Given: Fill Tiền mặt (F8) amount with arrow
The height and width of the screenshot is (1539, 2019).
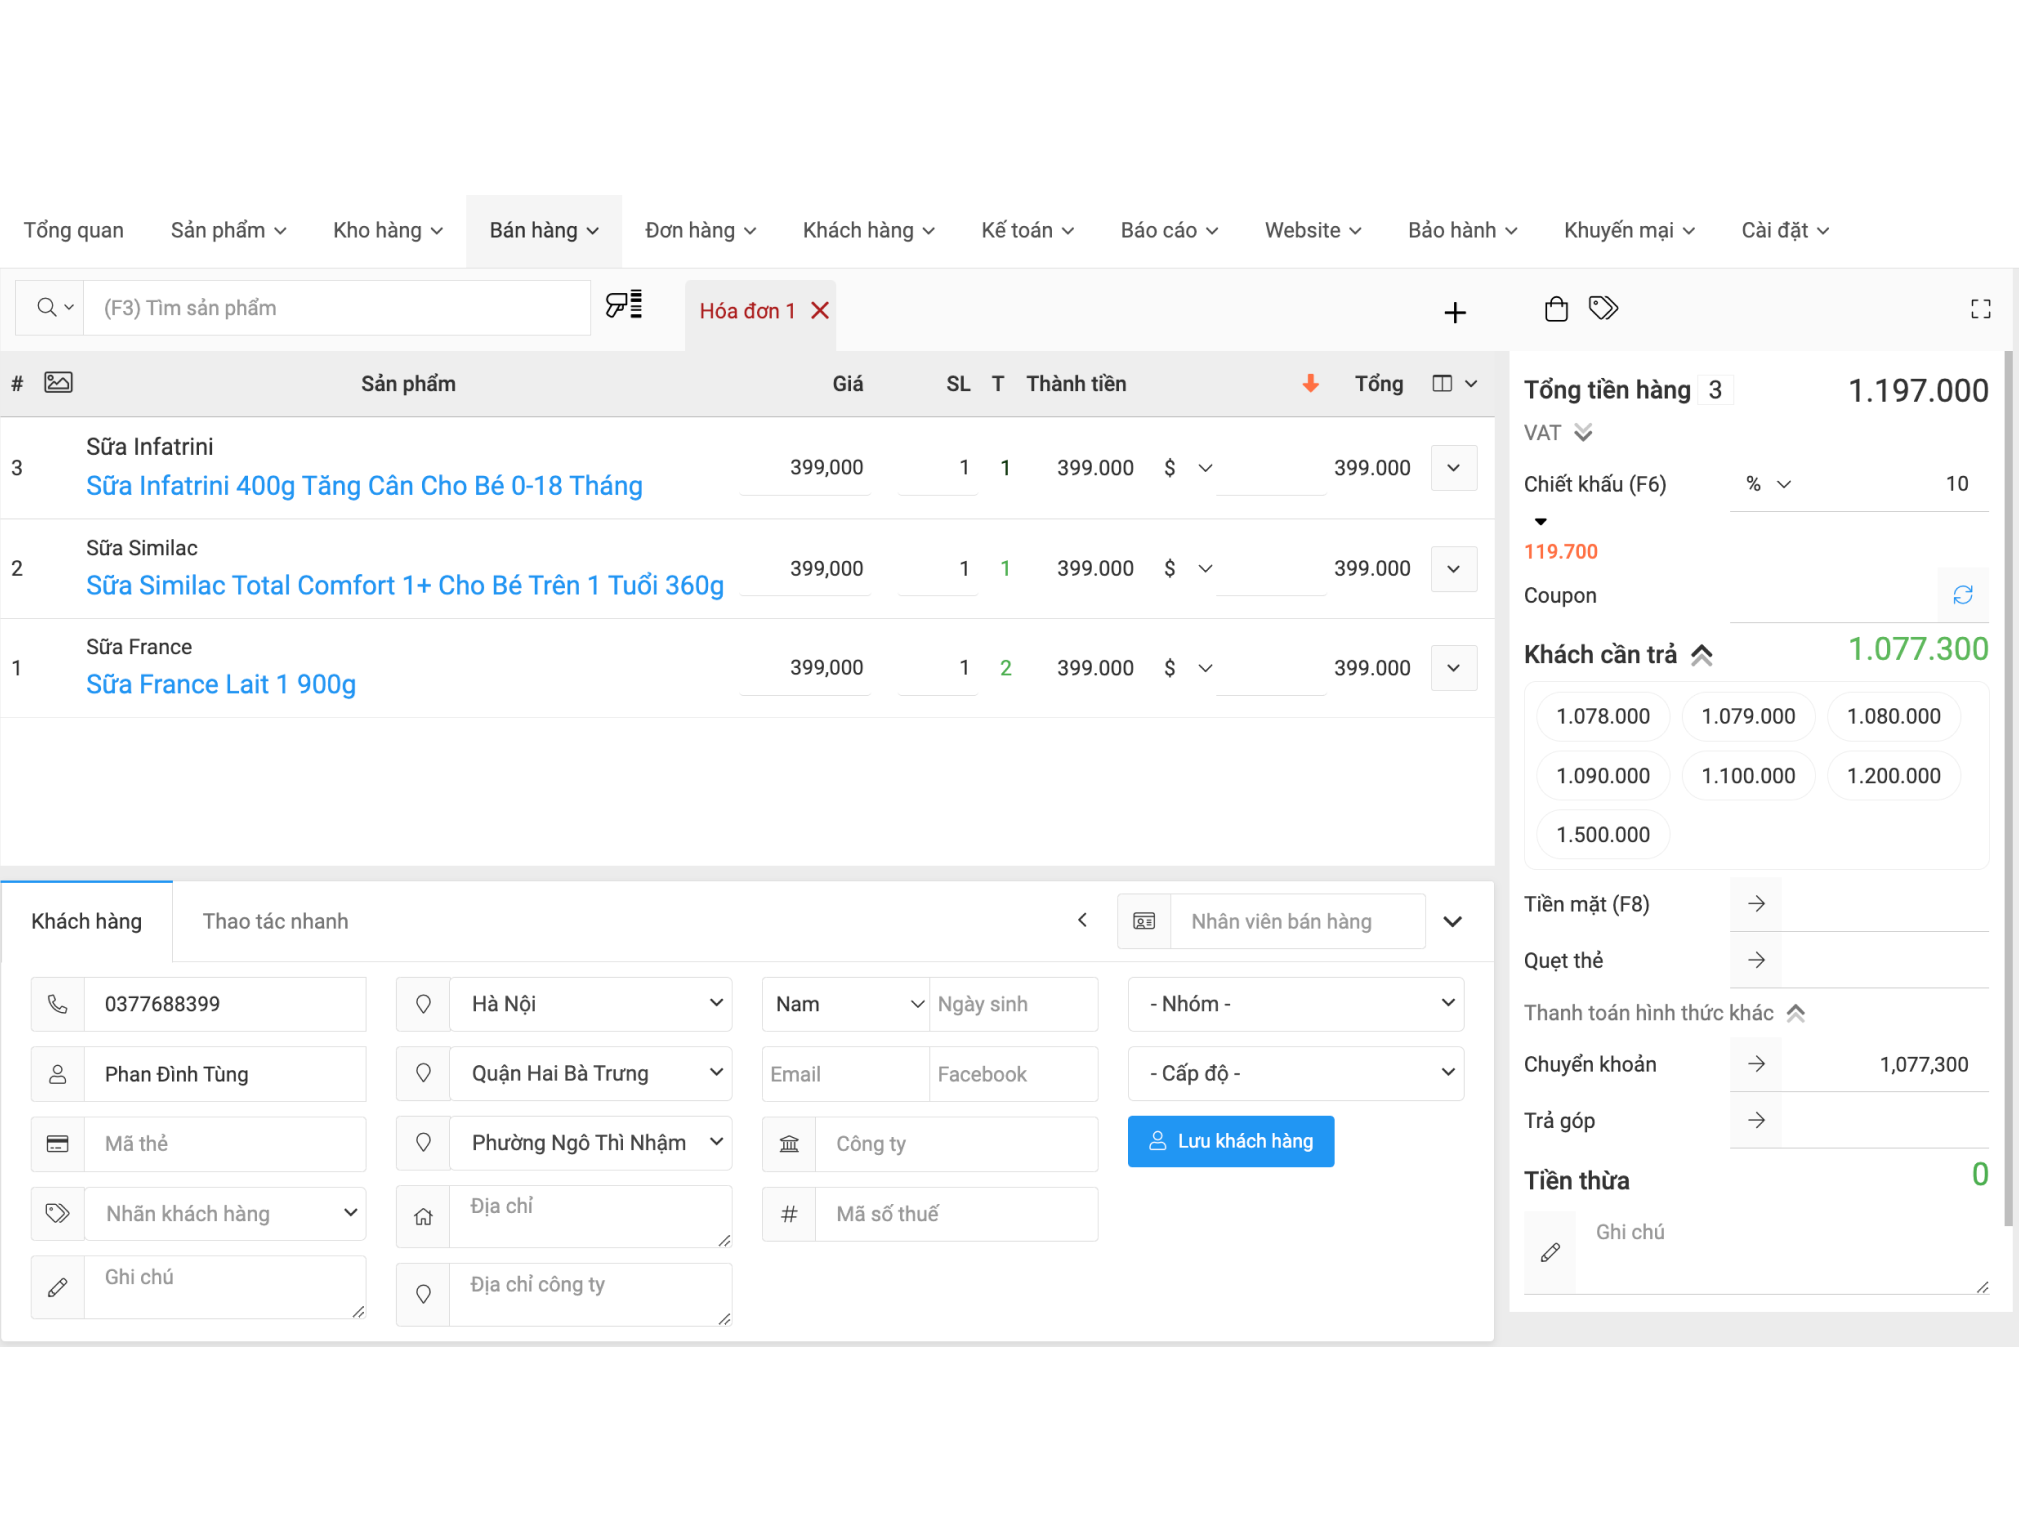Looking at the screenshot, I should 1756,904.
